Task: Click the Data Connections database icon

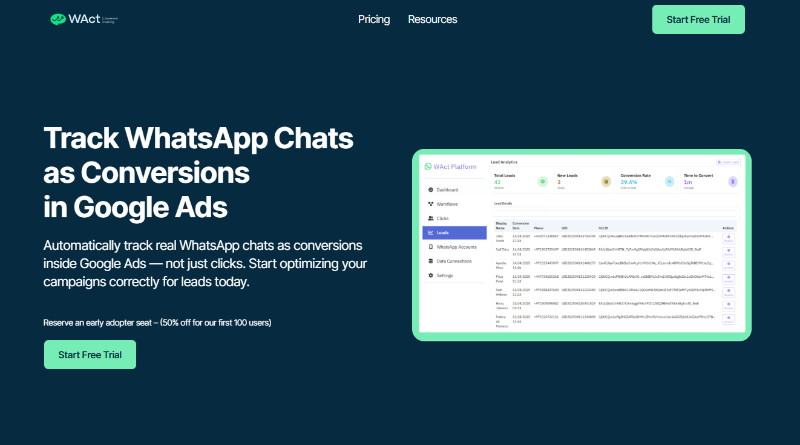Action: tap(430, 260)
